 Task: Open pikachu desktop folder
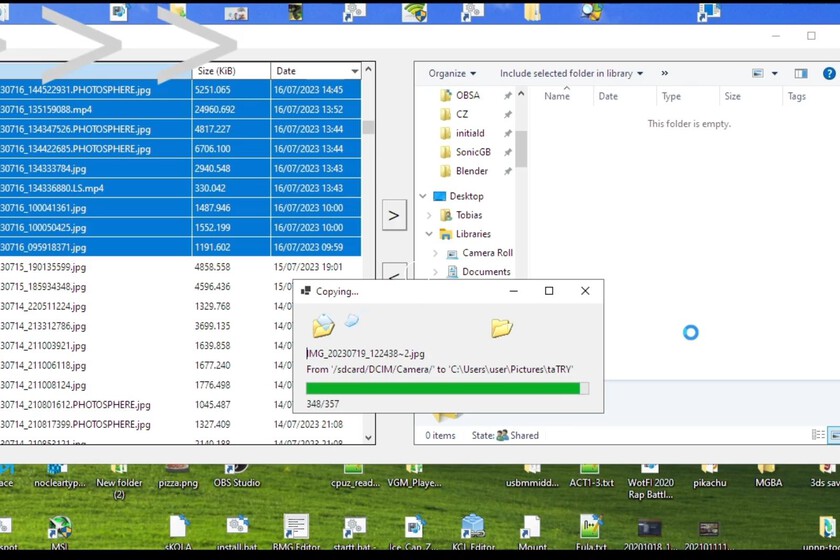point(709,476)
